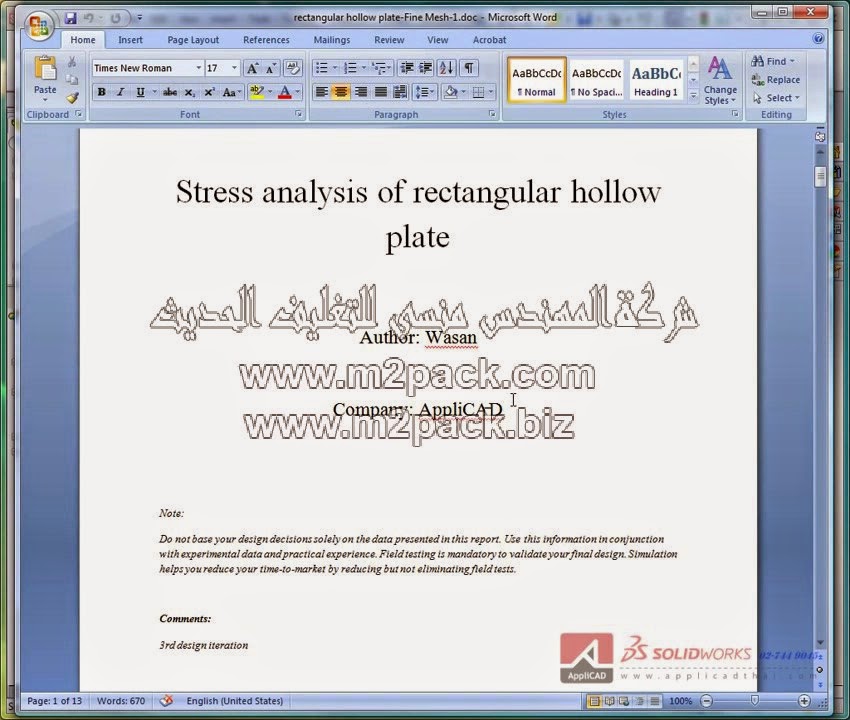Toggle show paragraph marks

click(469, 68)
